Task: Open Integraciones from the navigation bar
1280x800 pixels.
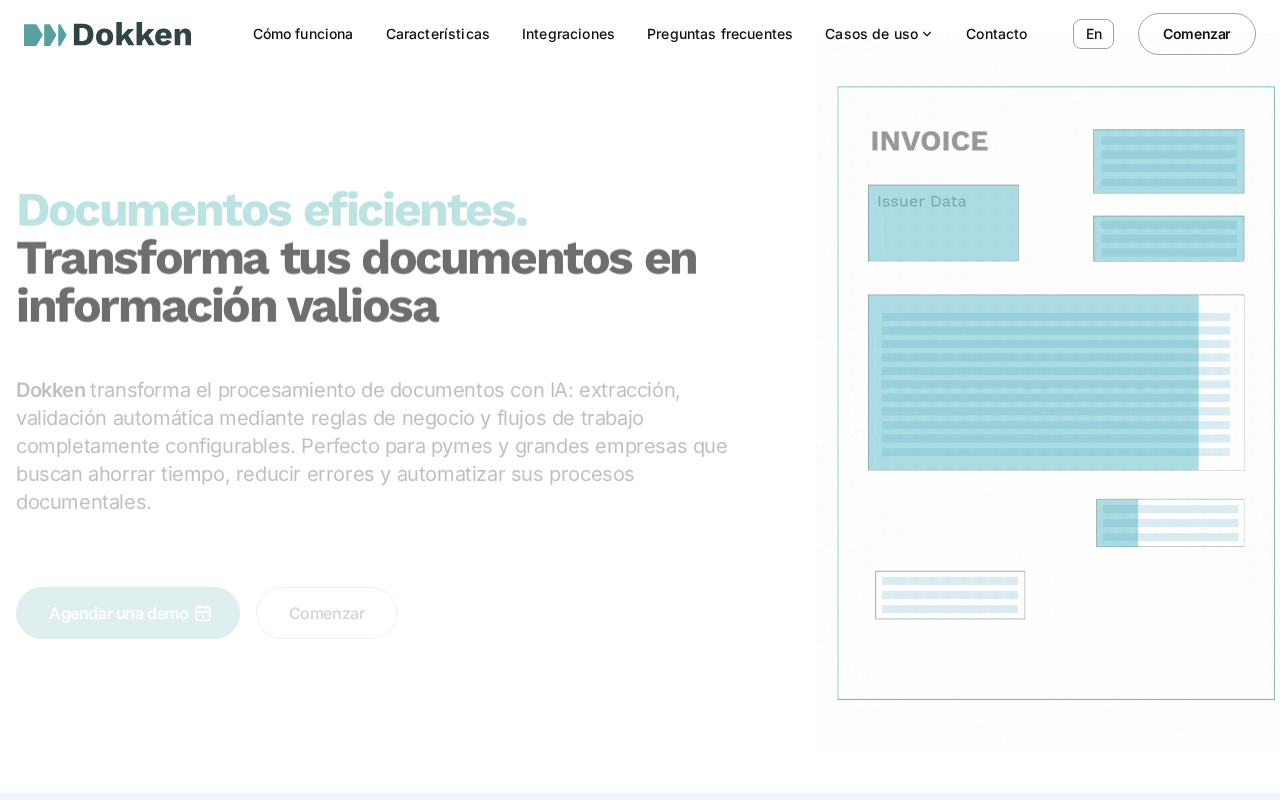Action: tap(568, 34)
